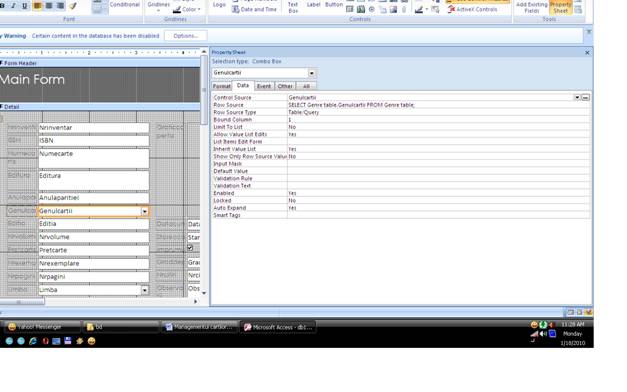The height and width of the screenshot is (392, 627).
Task: Open Yahoo! Messenger from taskbar
Action: (42, 327)
